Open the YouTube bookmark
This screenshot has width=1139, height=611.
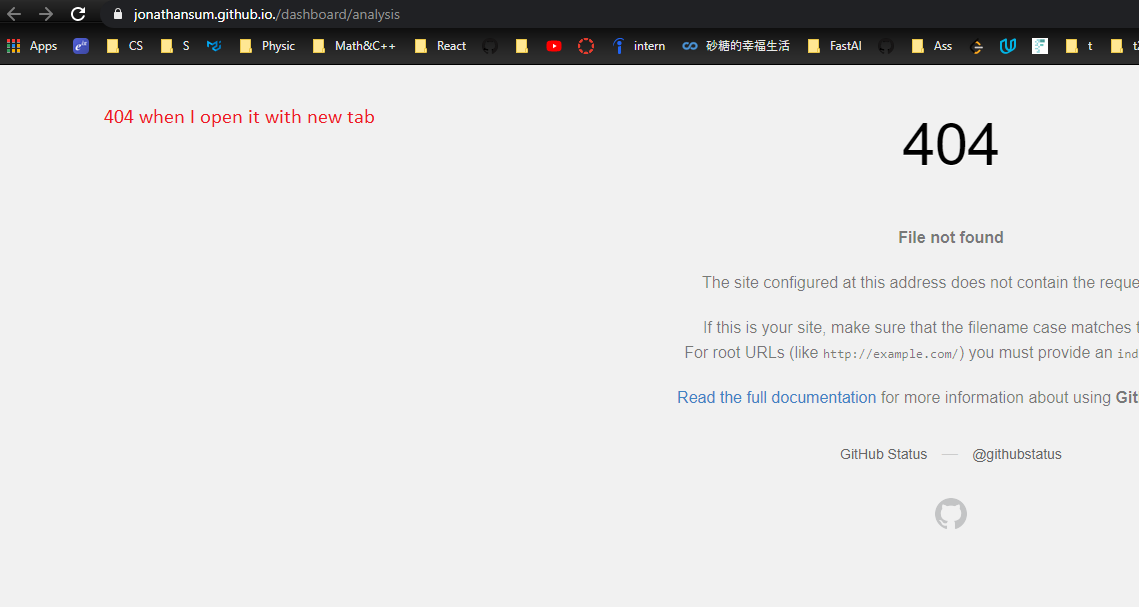(x=554, y=46)
